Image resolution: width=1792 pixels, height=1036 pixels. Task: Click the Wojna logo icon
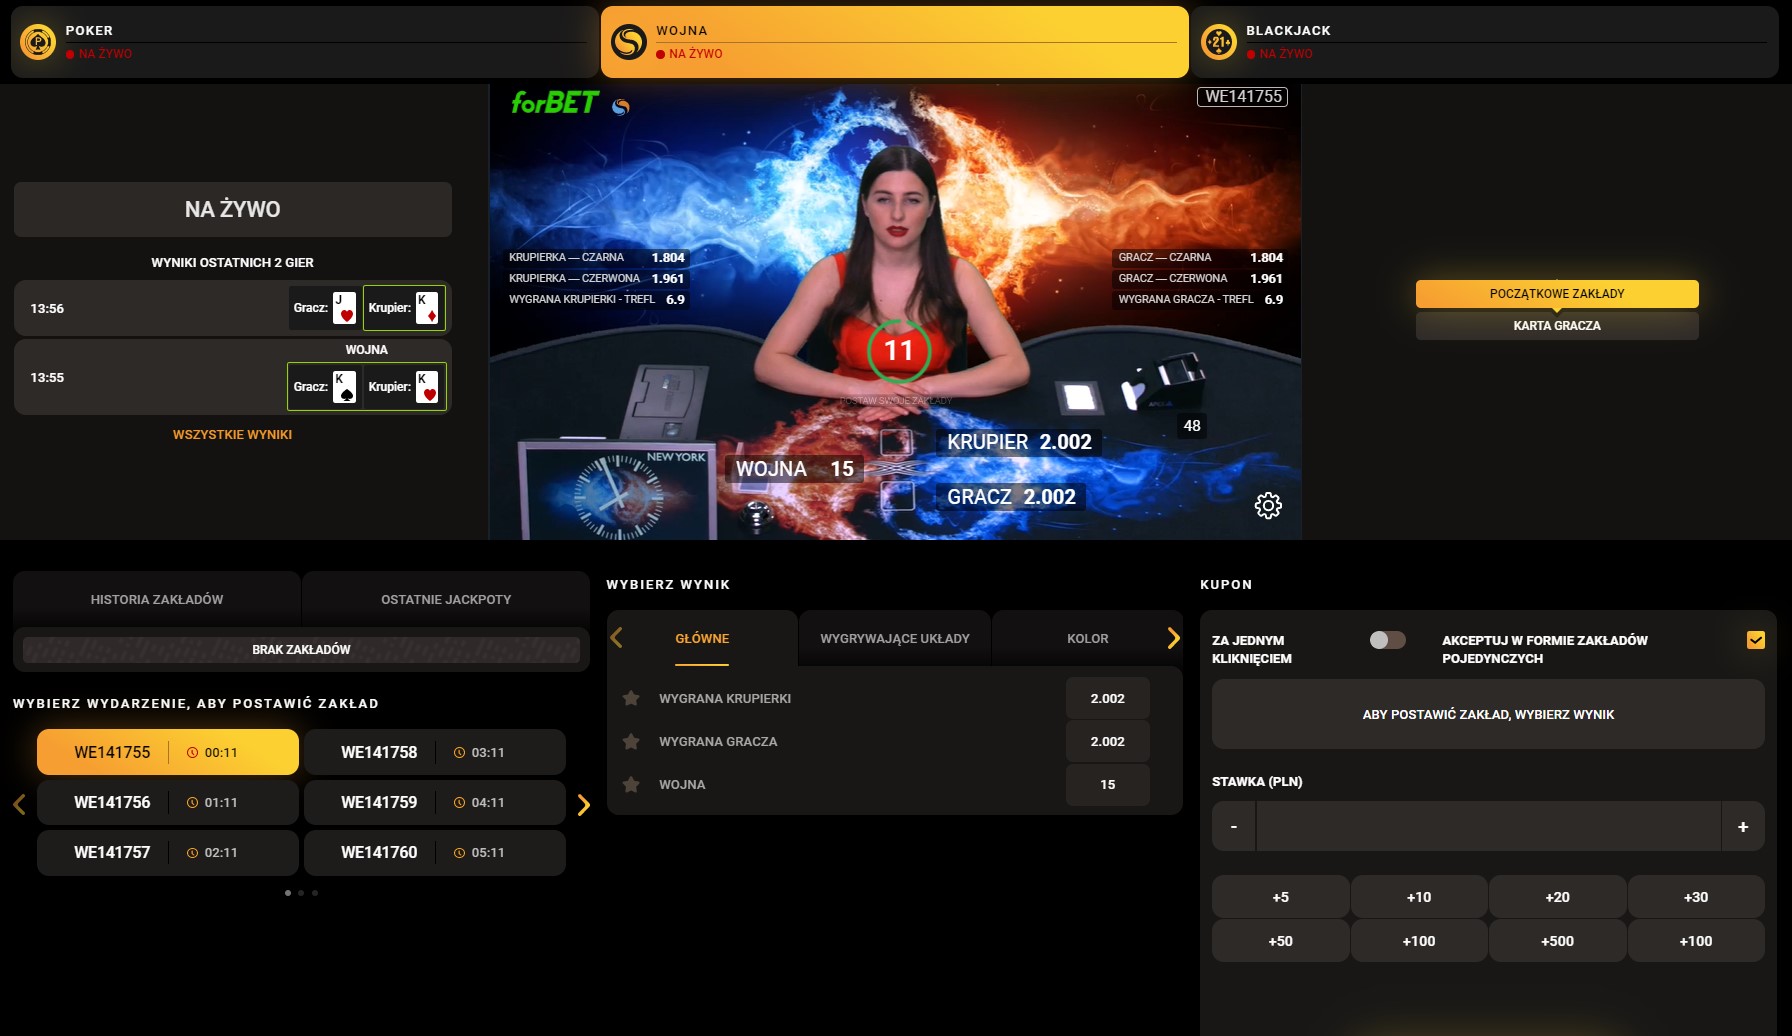tap(629, 42)
